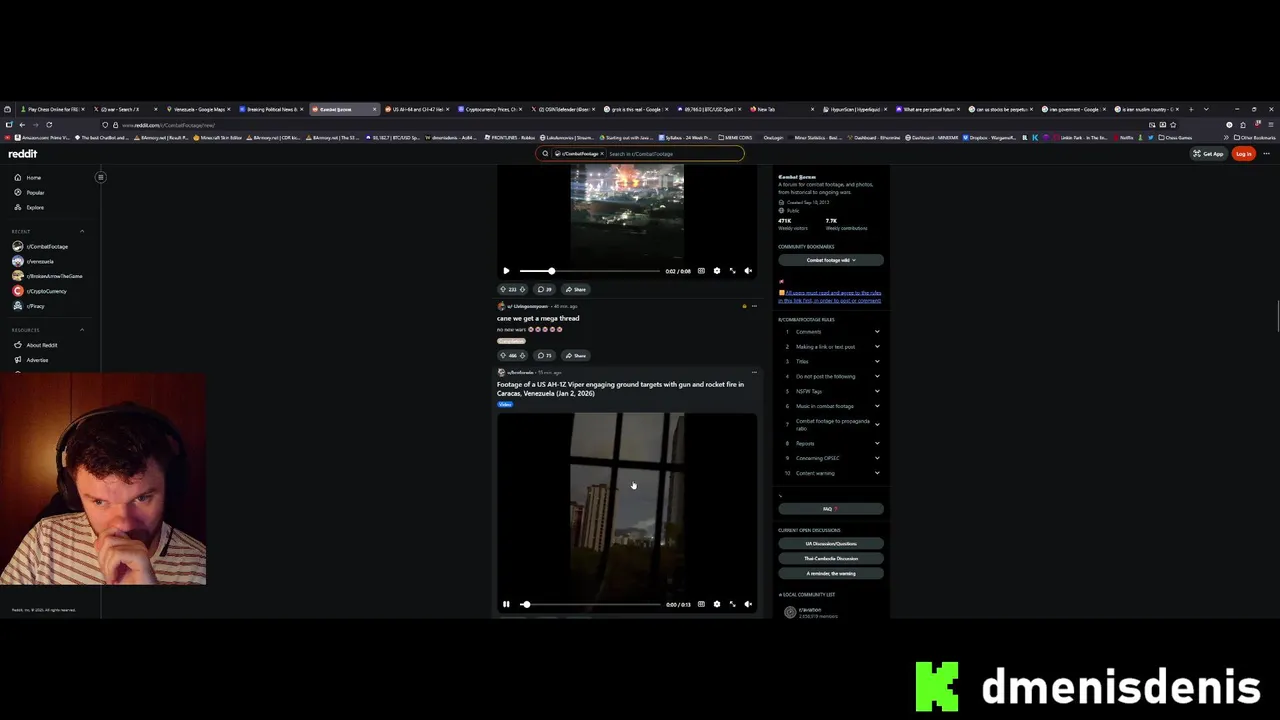Seek along the top video progress bar
1280x720 pixels.
tap(590, 271)
